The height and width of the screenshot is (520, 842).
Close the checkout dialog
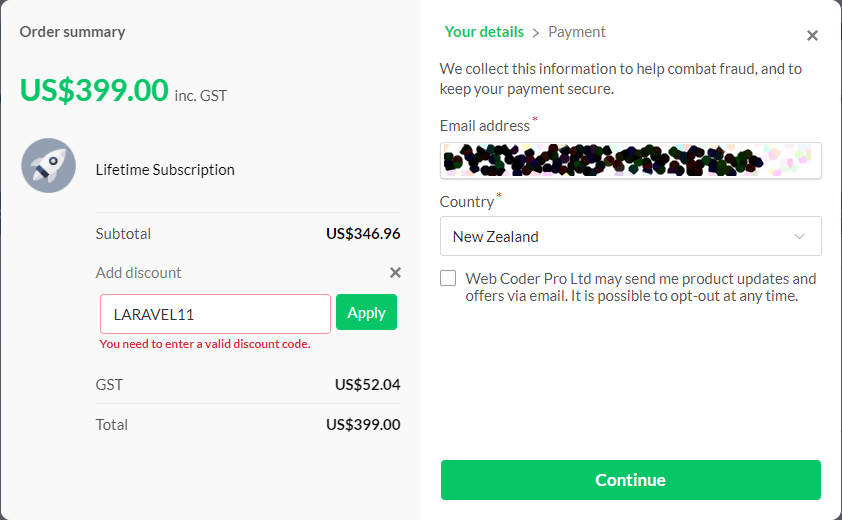coord(812,36)
